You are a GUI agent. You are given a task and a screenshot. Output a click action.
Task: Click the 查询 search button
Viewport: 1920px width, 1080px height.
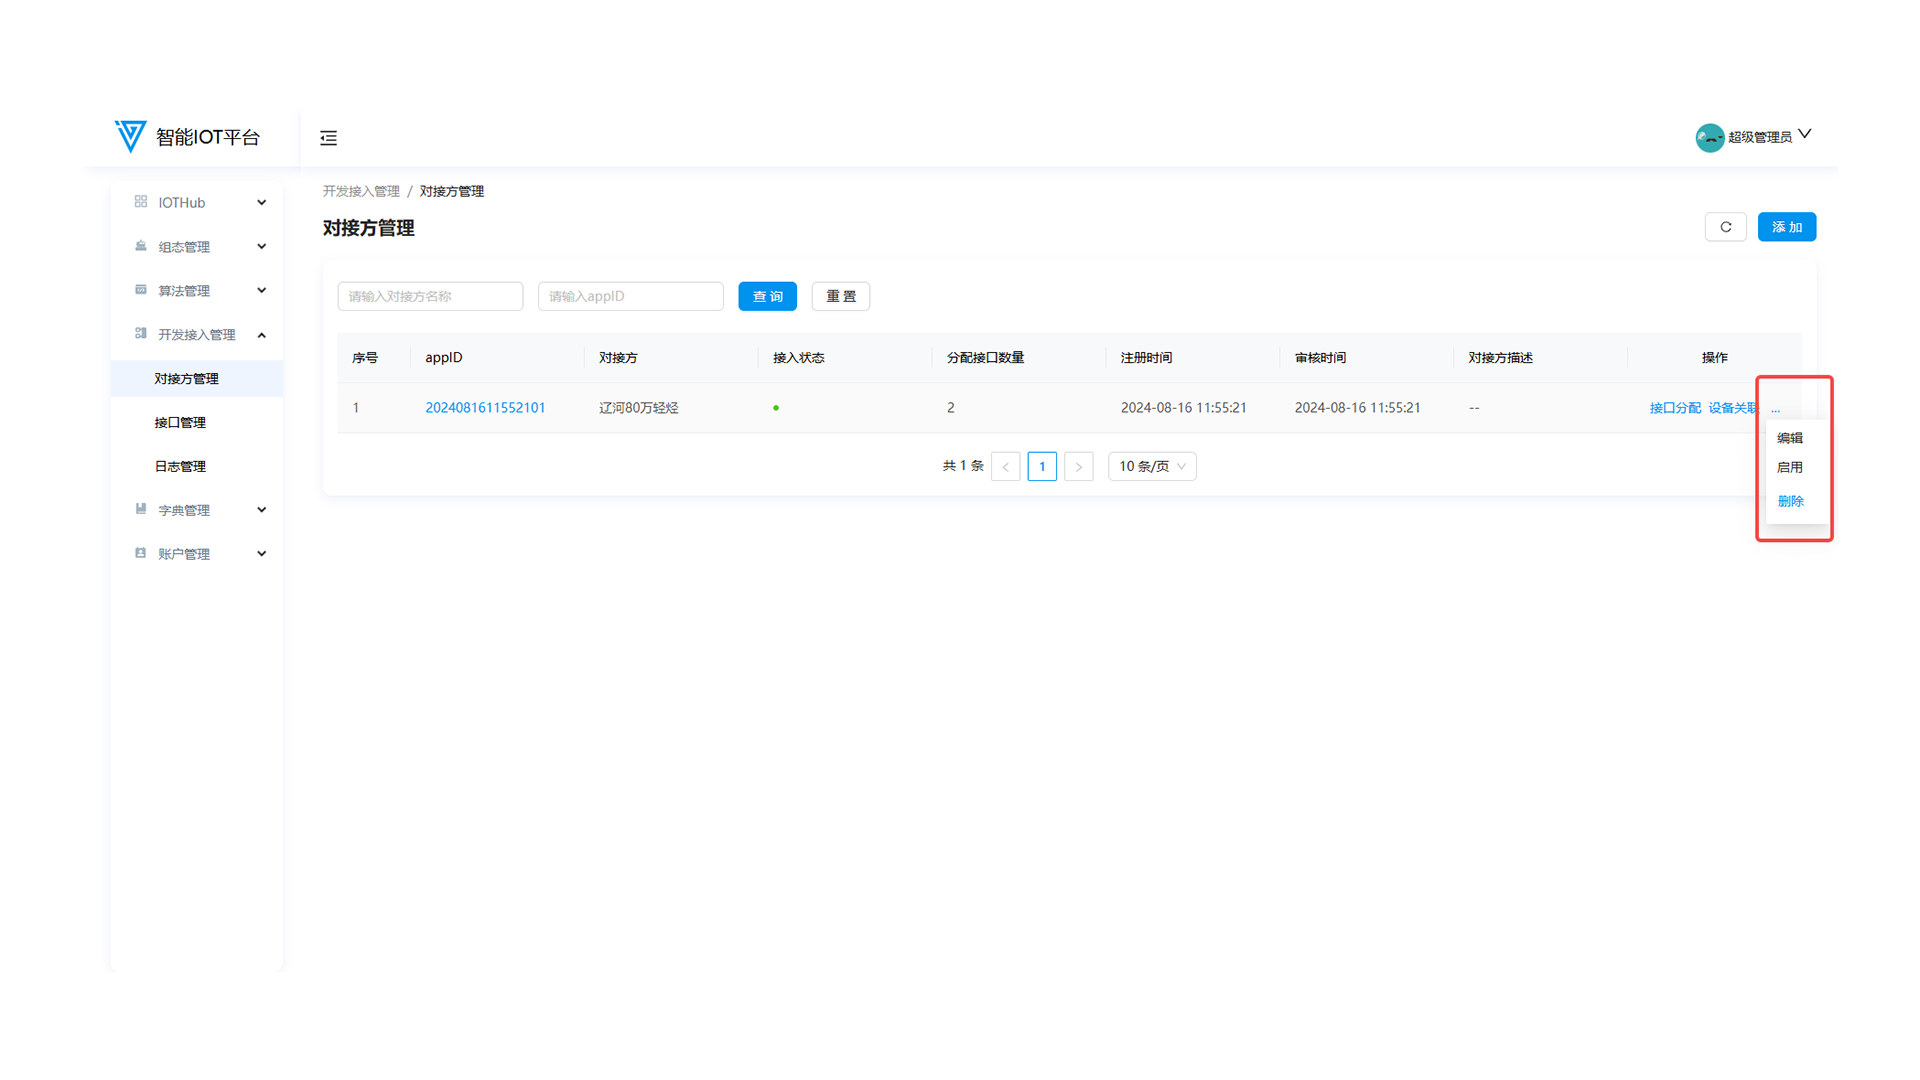coord(767,297)
